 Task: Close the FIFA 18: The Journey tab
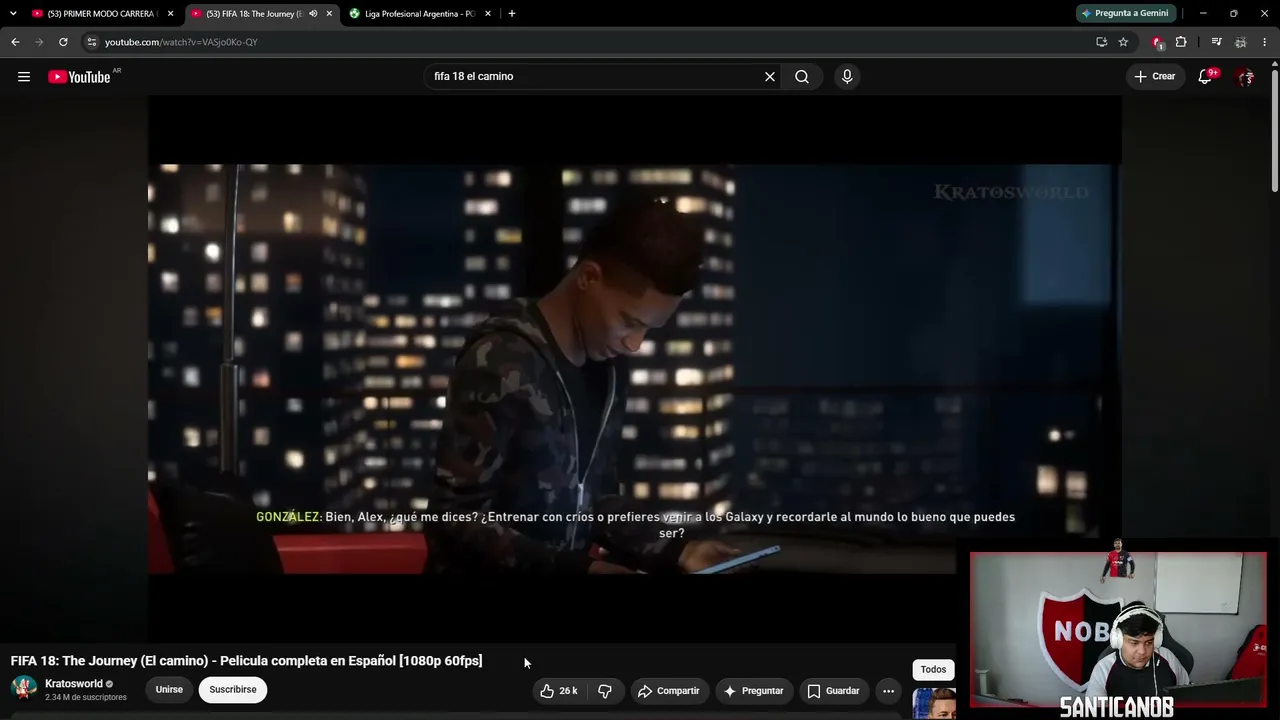click(329, 14)
